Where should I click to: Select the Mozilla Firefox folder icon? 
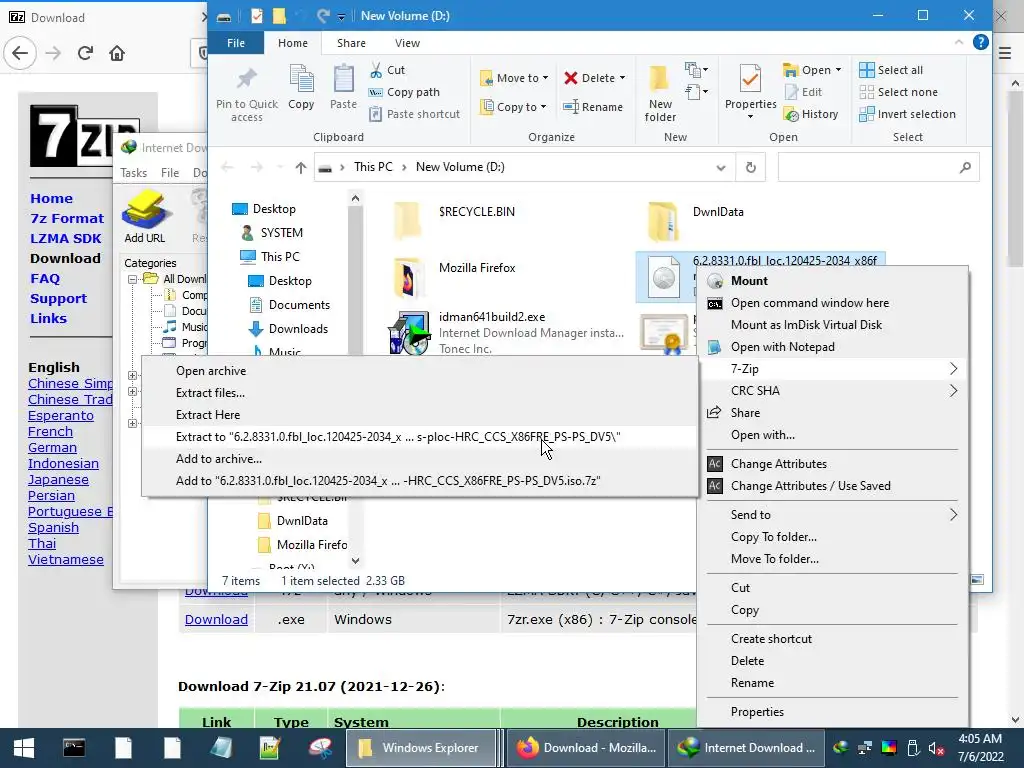tap(408, 277)
